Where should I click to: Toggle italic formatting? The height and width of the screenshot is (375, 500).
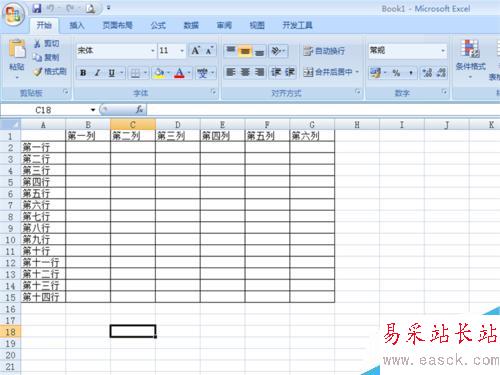click(97, 73)
